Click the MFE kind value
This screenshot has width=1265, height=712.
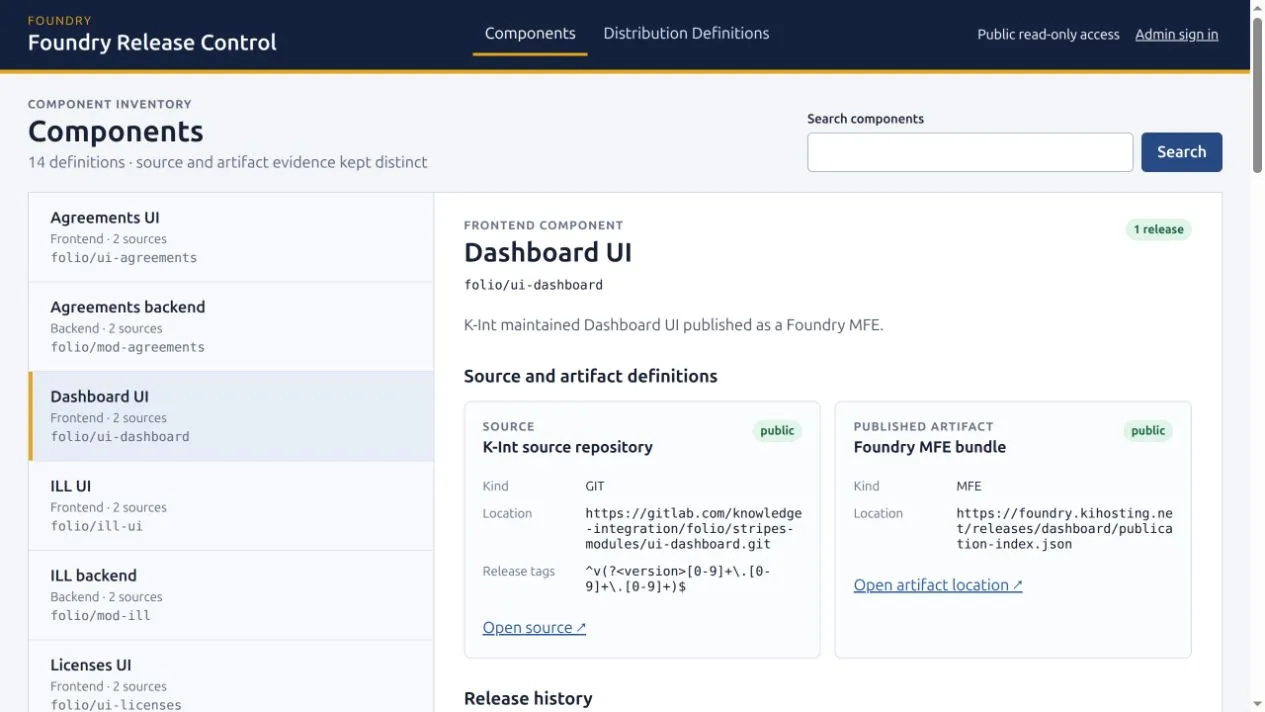(x=969, y=486)
